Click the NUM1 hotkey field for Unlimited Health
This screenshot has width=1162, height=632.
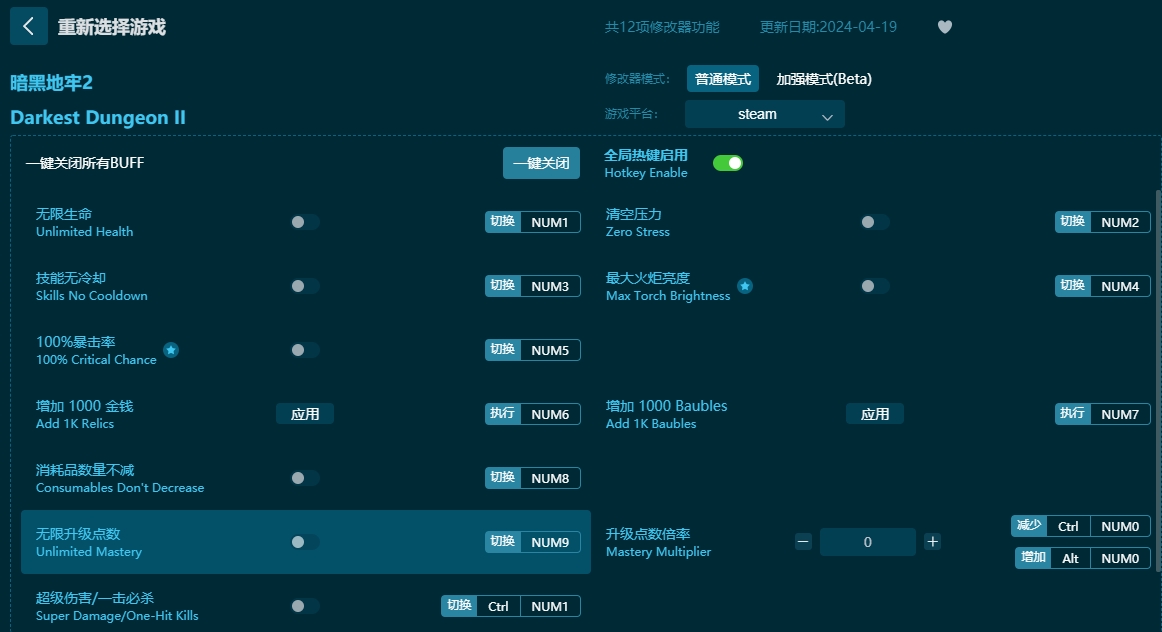(550, 222)
